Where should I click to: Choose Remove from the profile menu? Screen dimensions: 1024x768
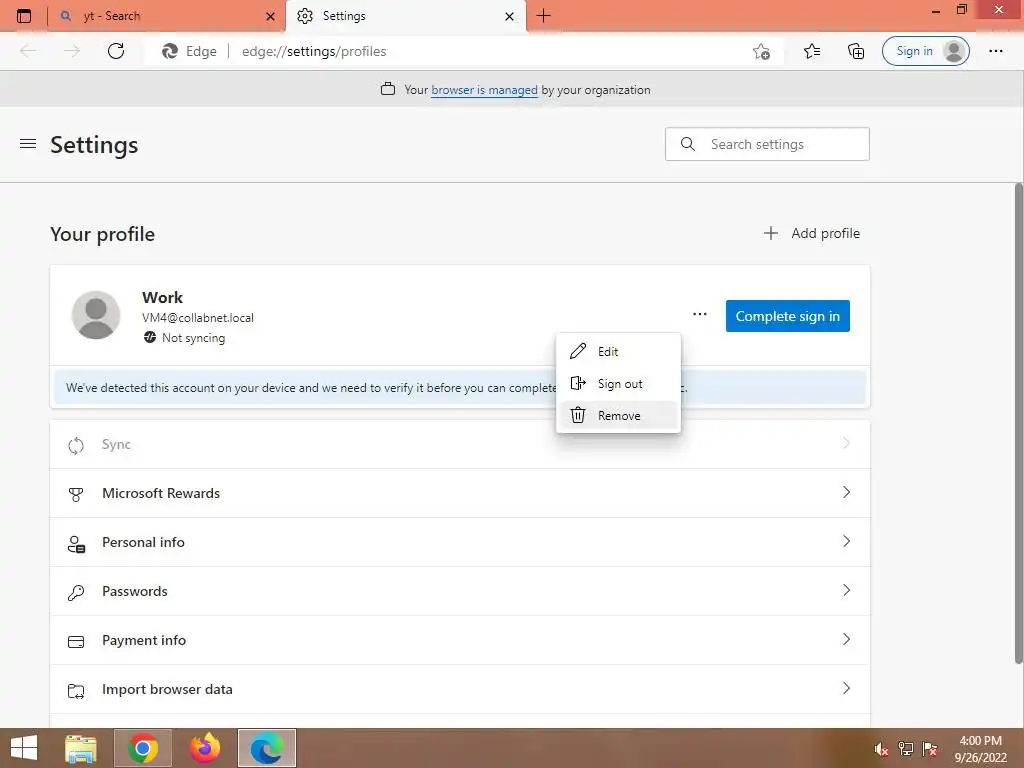[618, 415]
